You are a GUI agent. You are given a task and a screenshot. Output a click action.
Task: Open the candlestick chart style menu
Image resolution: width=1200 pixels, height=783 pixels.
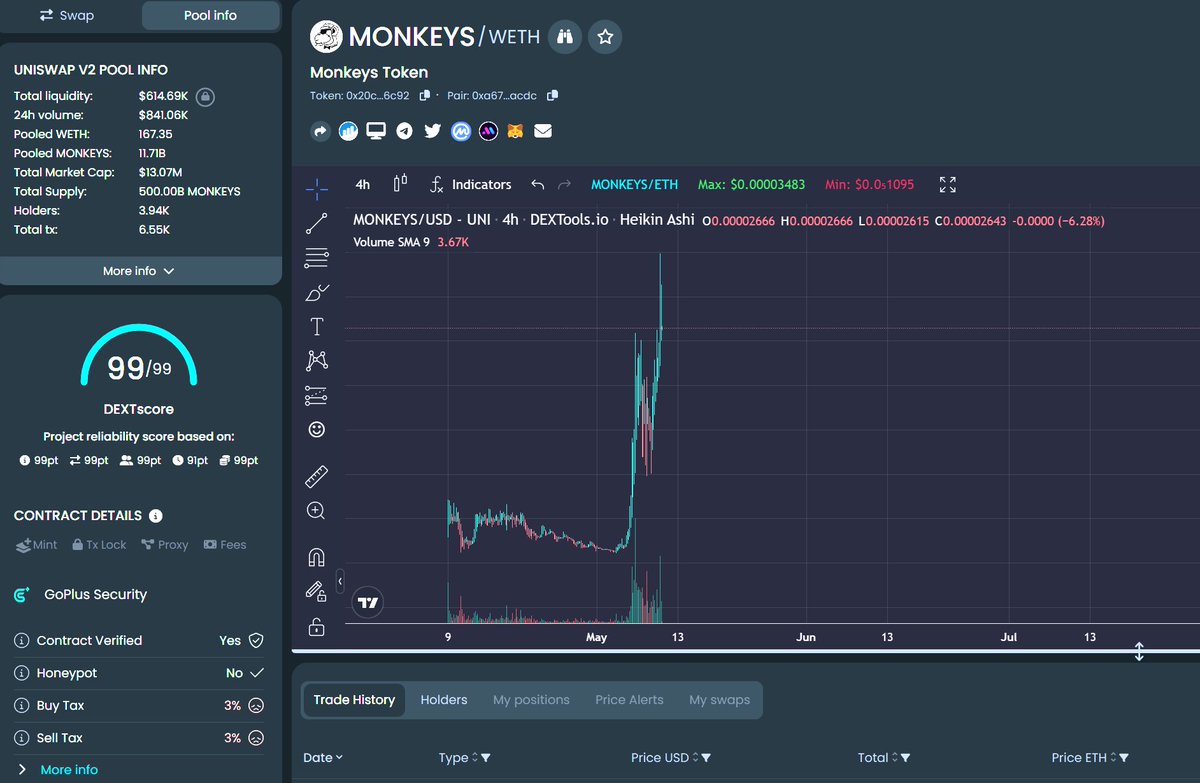coord(401,184)
